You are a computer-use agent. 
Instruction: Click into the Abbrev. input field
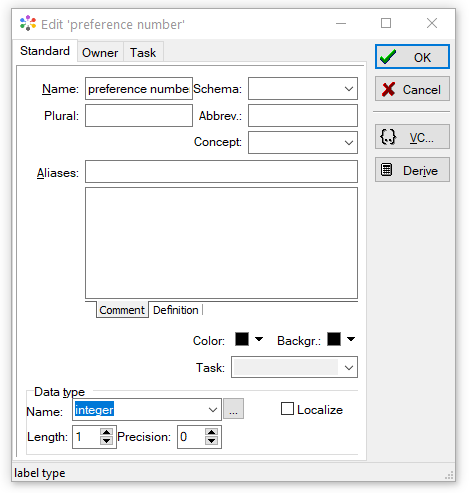pos(303,116)
